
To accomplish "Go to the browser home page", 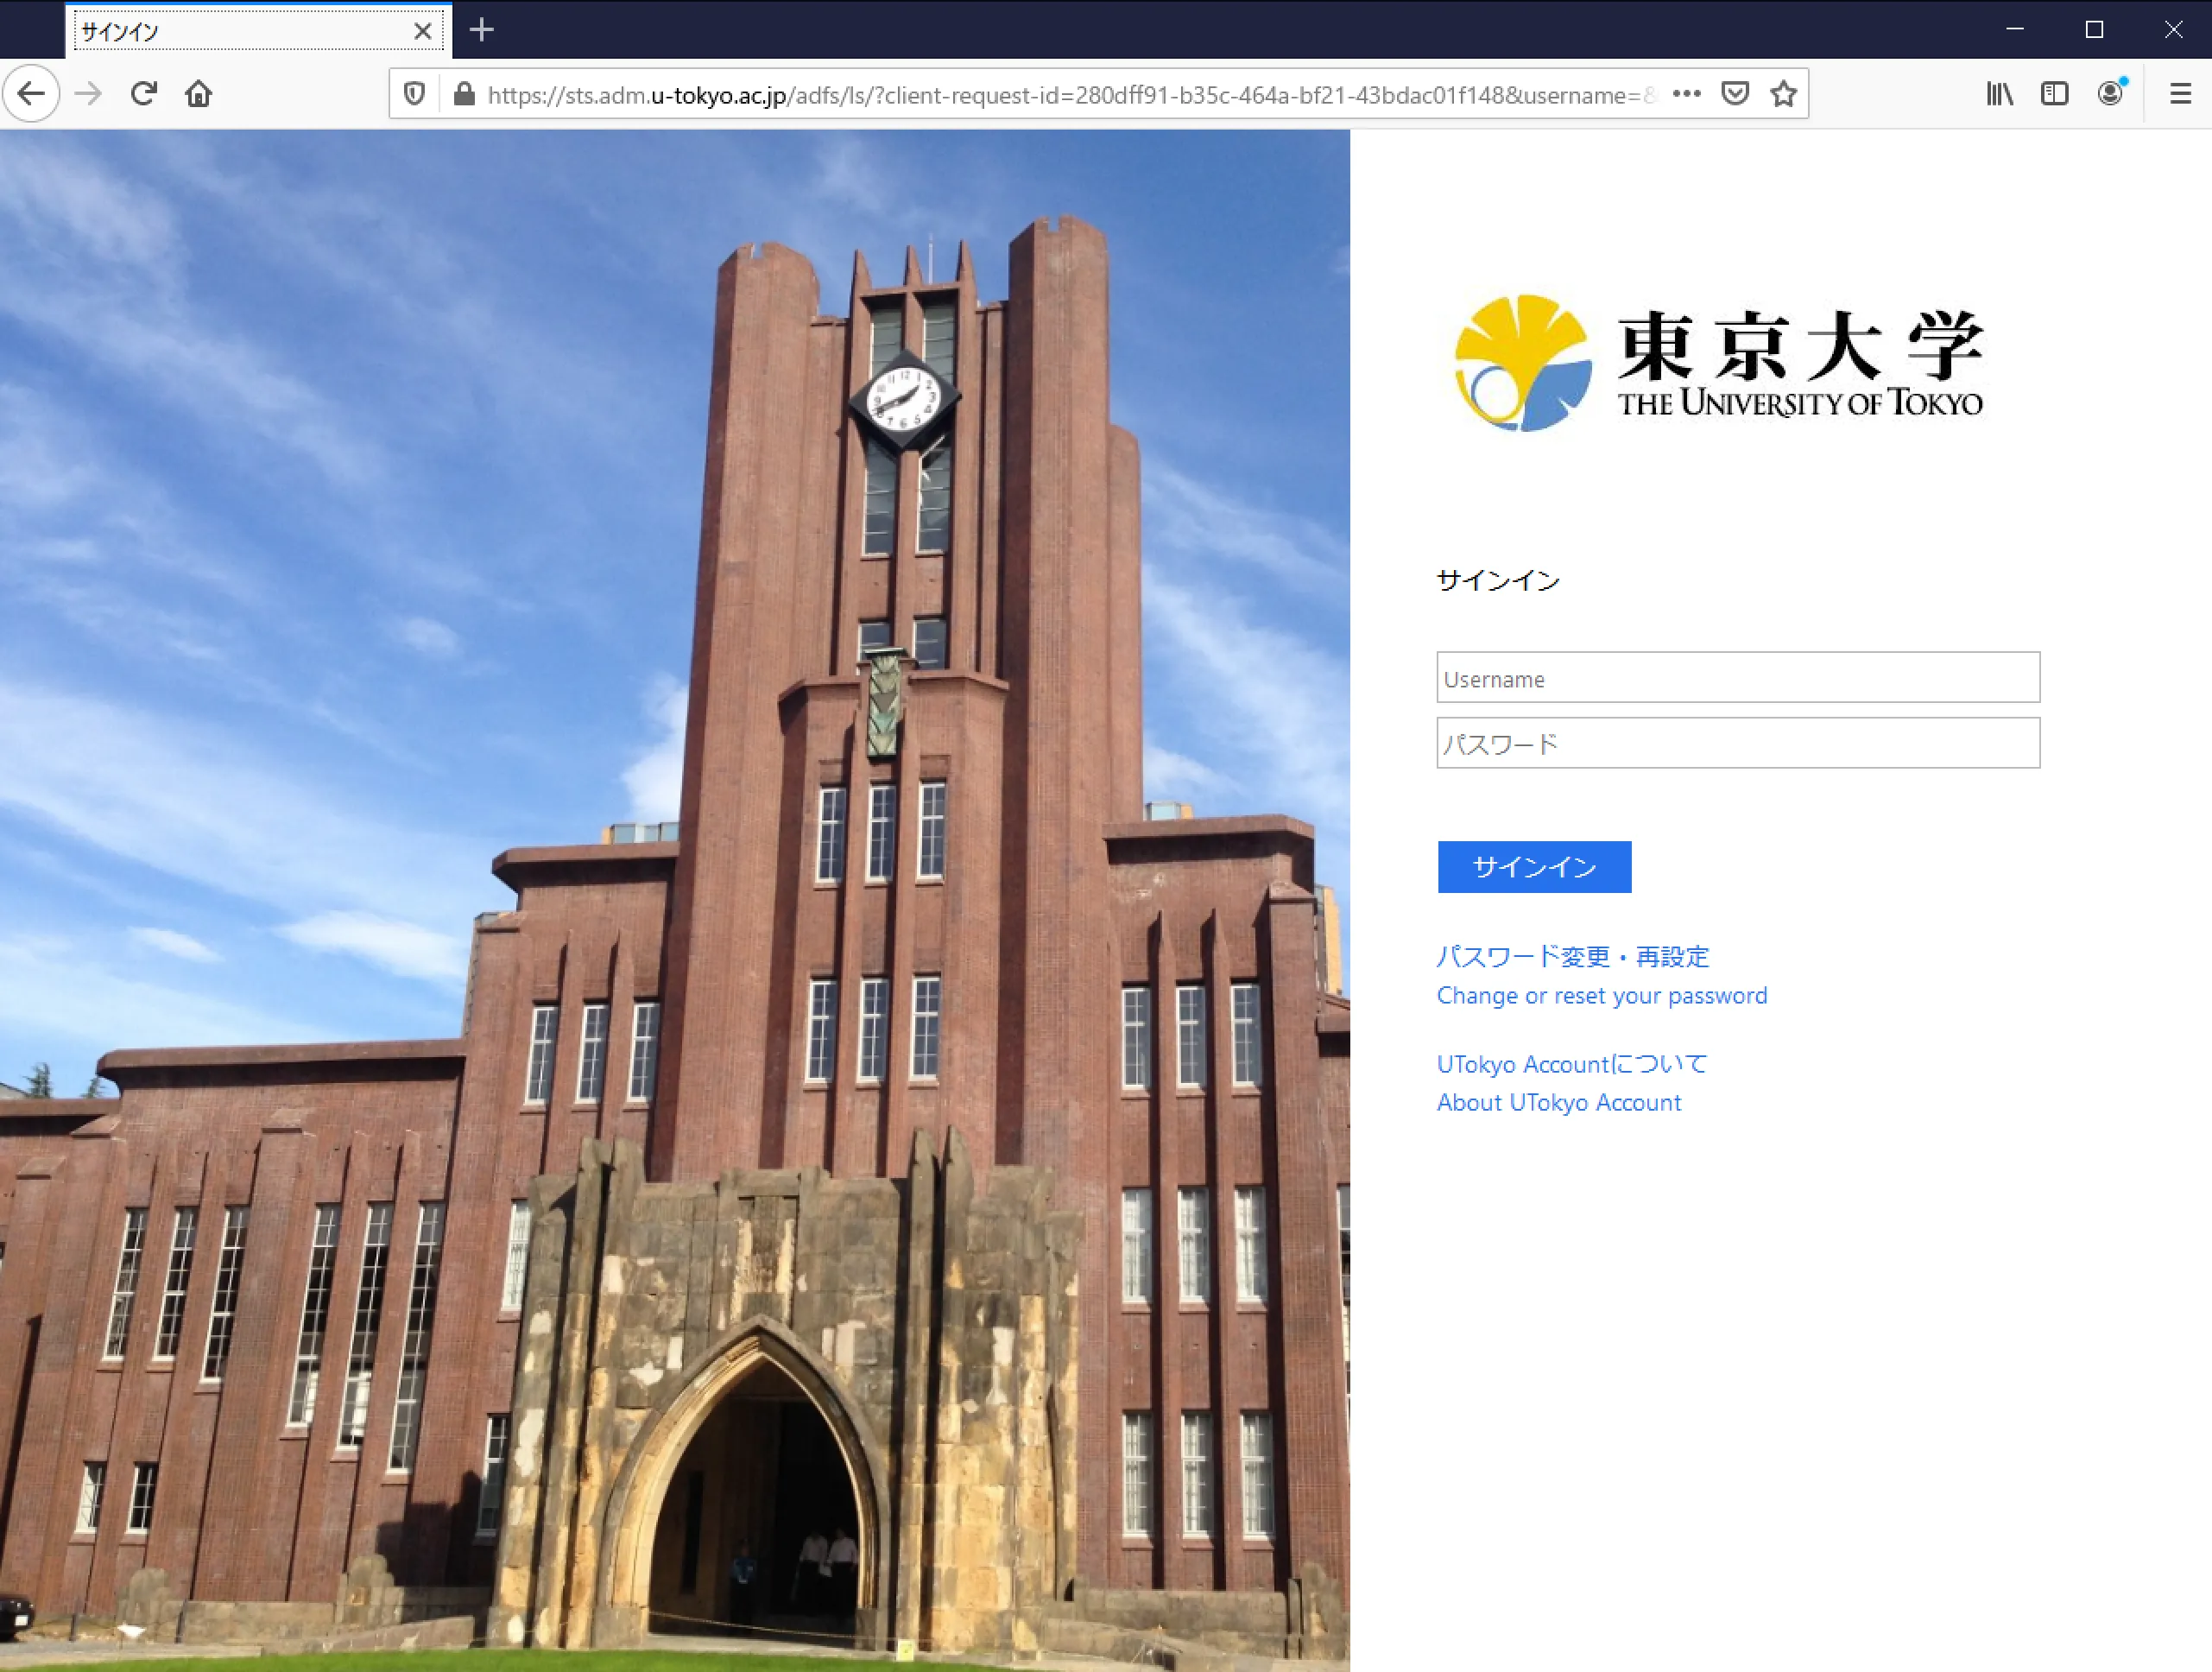I will tap(199, 94).
